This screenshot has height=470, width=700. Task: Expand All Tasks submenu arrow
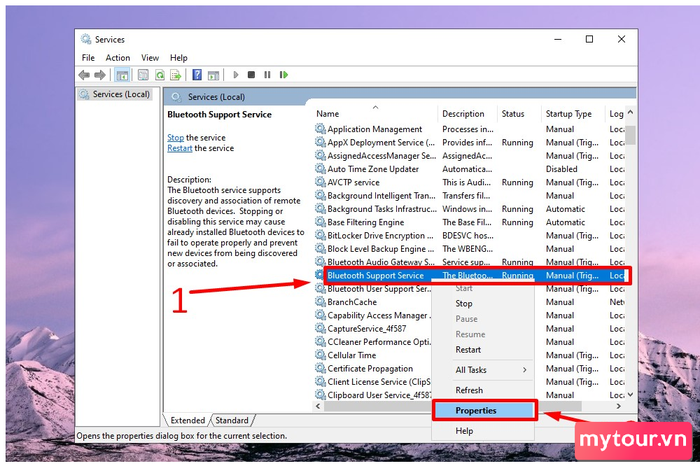[x=525, y=370]
